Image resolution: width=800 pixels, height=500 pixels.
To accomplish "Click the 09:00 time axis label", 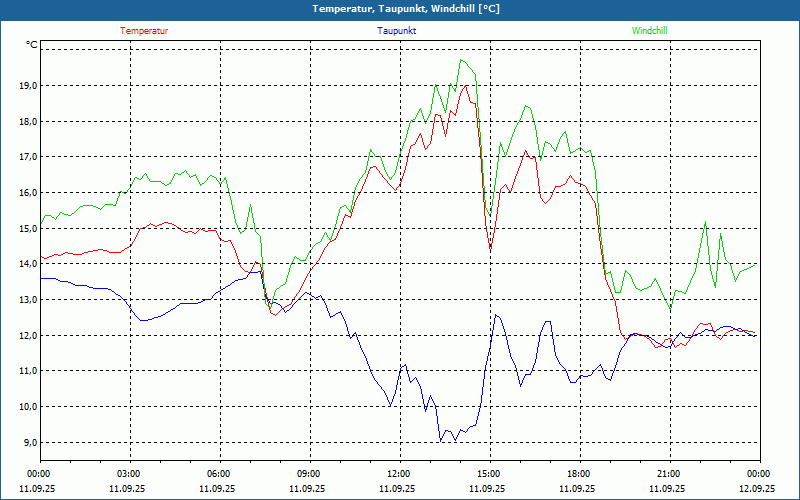I will point(308,474).
